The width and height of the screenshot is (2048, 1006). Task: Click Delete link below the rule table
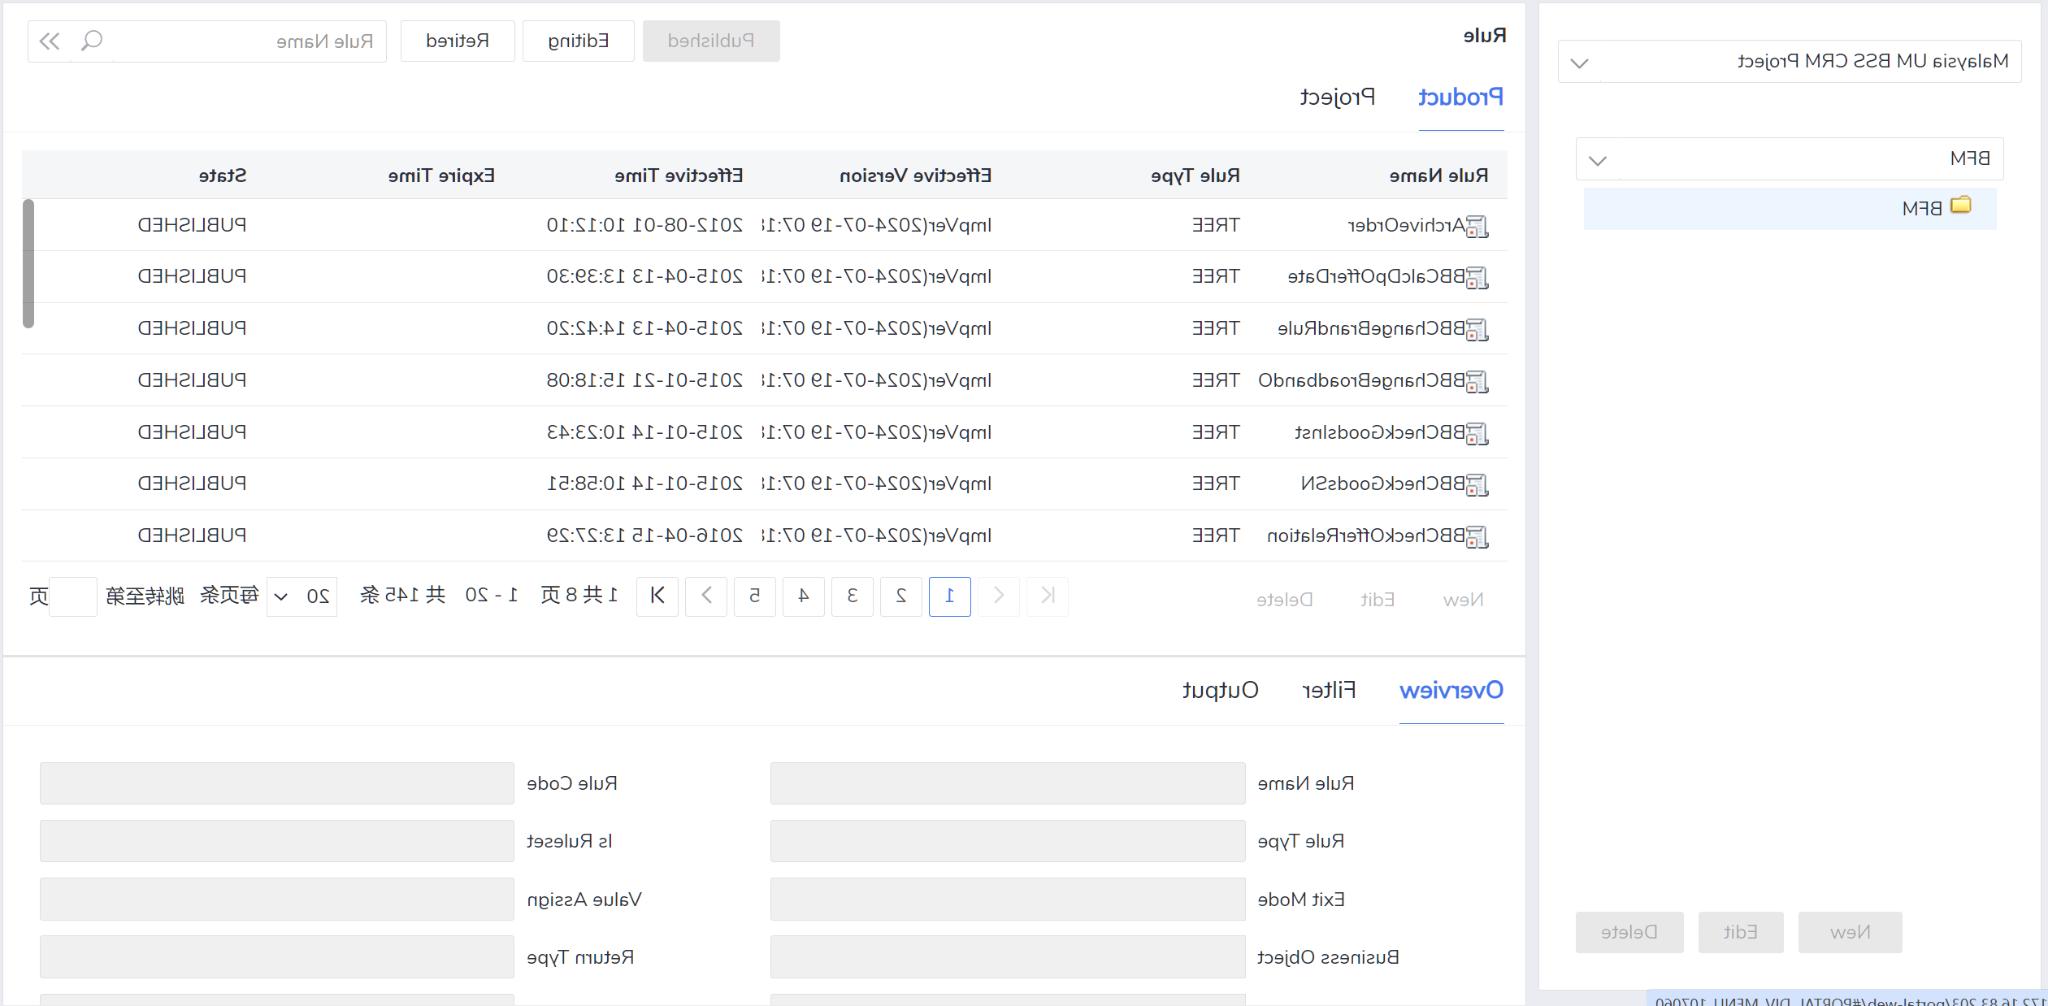point(1284,600)
